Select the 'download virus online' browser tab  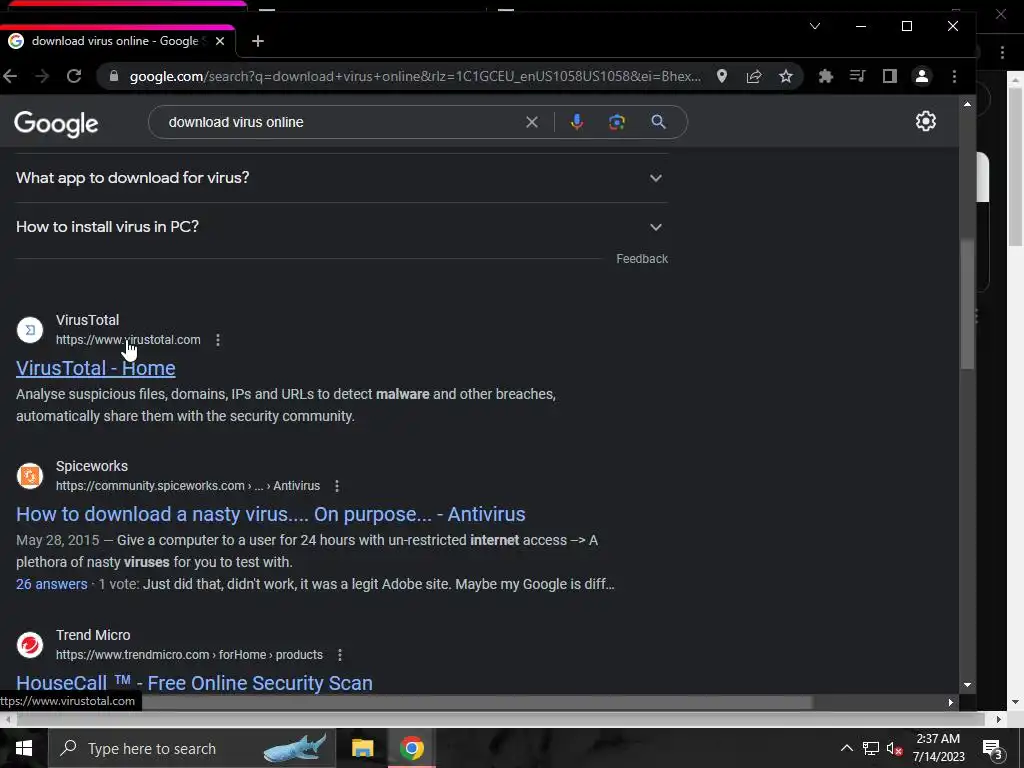click(118, 41)
